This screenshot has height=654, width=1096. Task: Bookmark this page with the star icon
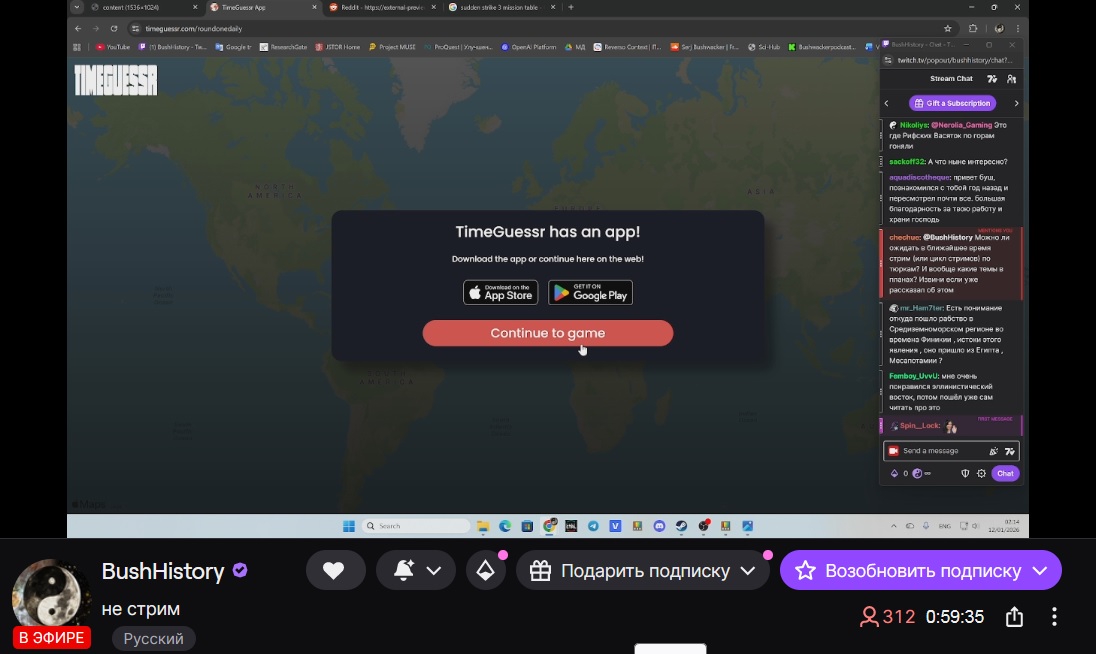pyautogui.click(x=948, y=29)
